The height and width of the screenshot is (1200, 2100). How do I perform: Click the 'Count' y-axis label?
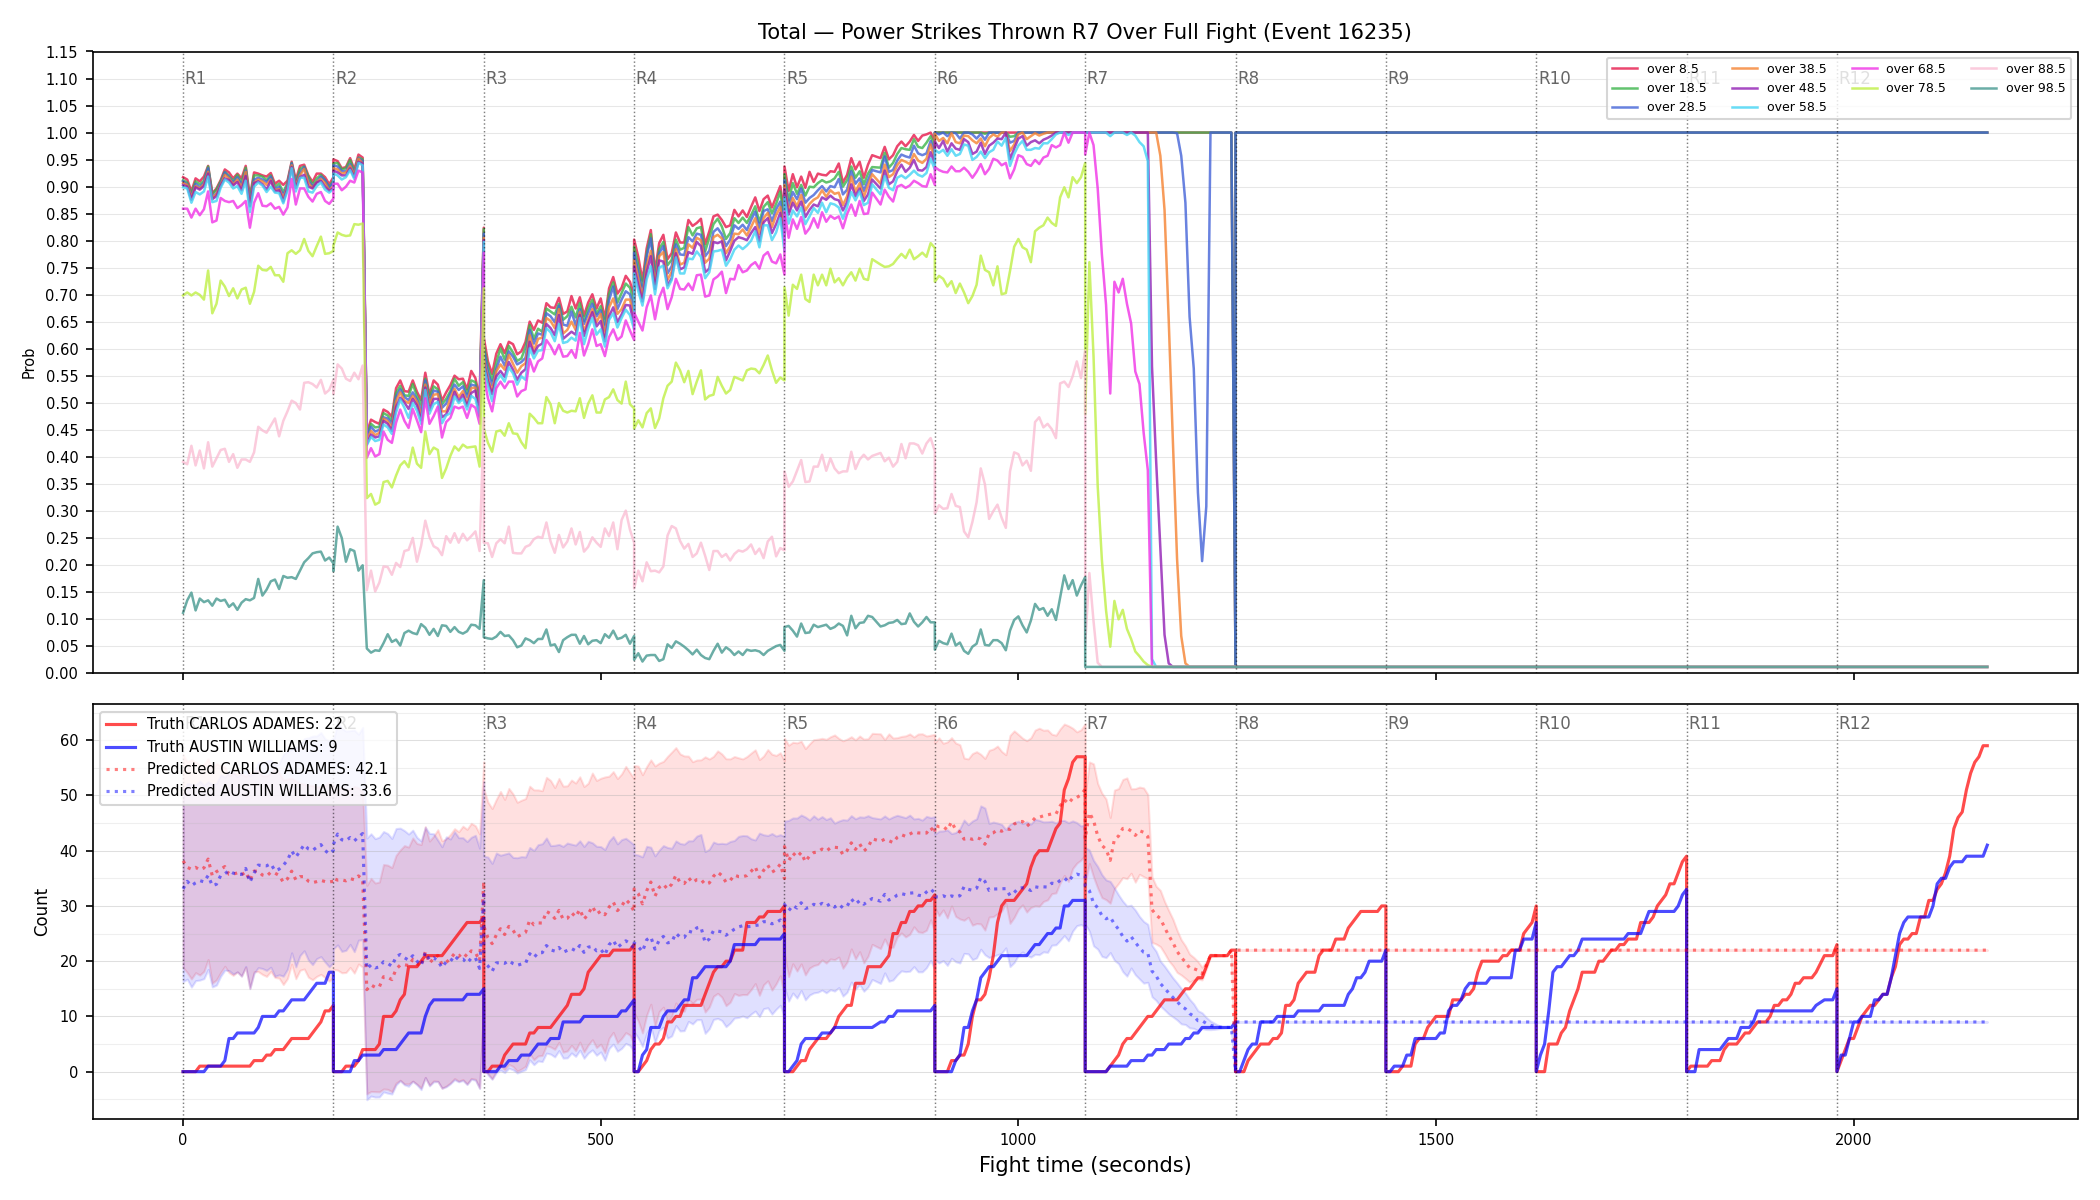click(x=41, y=912)
